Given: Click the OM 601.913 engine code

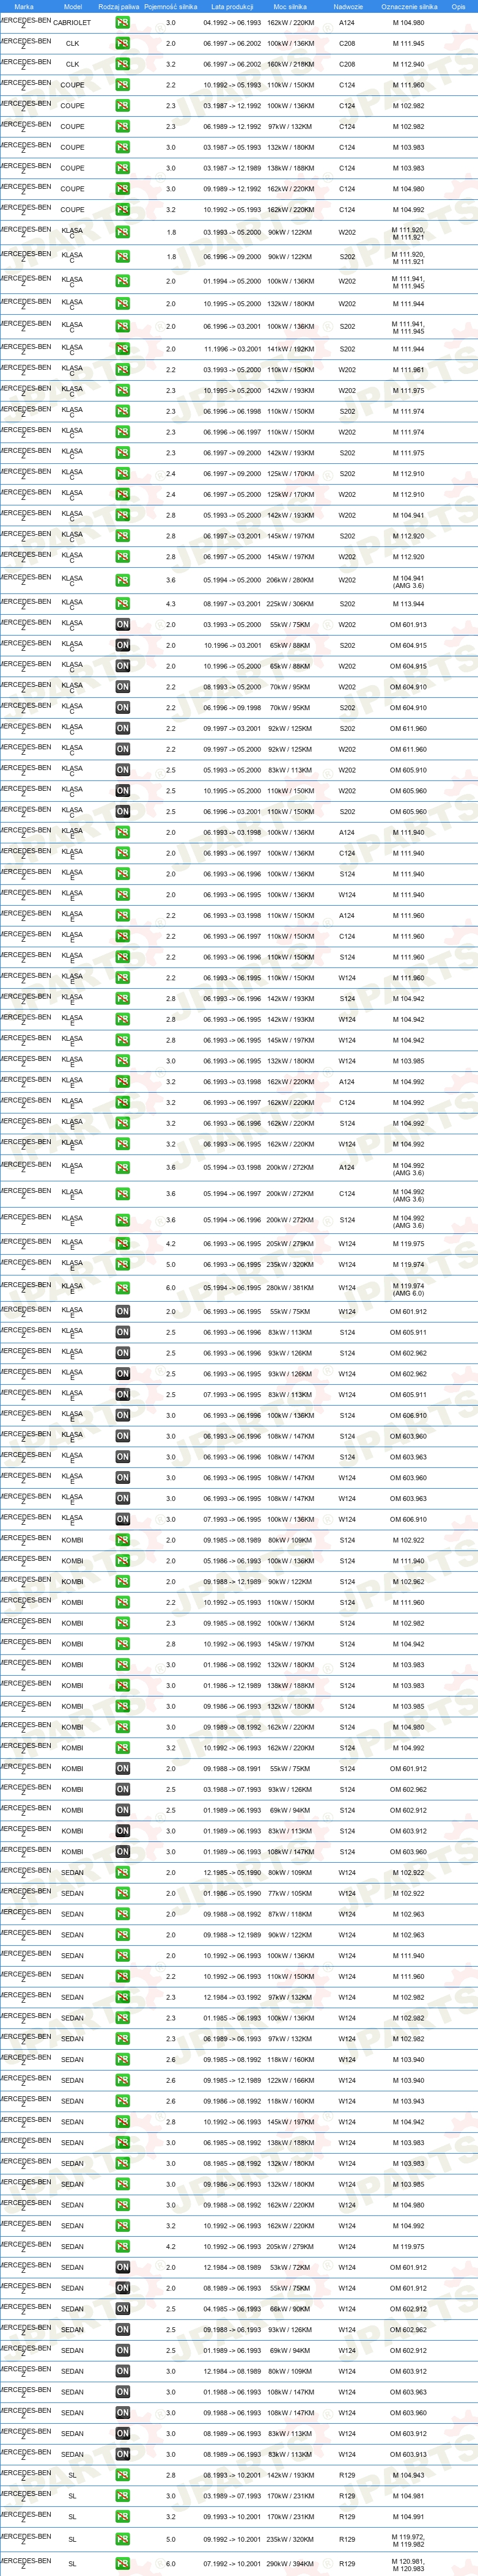Looking at the screenshot, I should (x=408, y=625).
